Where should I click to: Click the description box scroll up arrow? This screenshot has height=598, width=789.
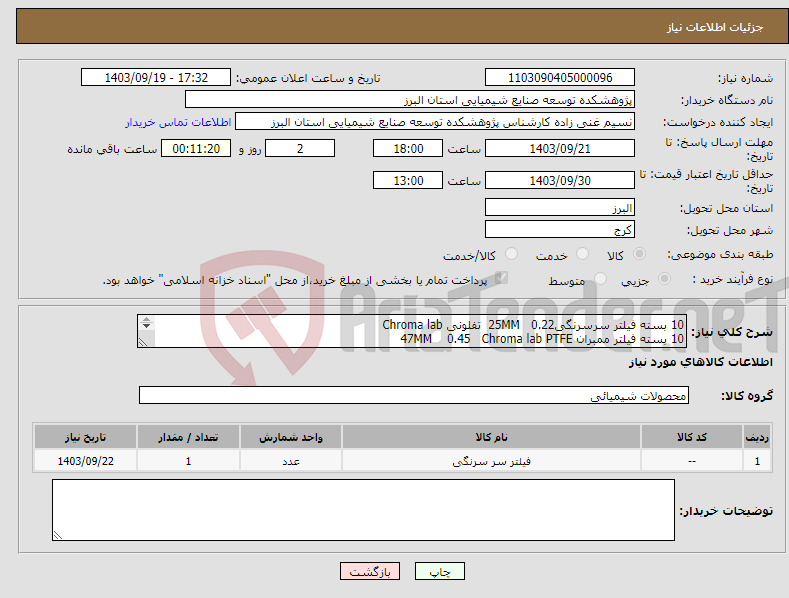(x=146, y=319)
